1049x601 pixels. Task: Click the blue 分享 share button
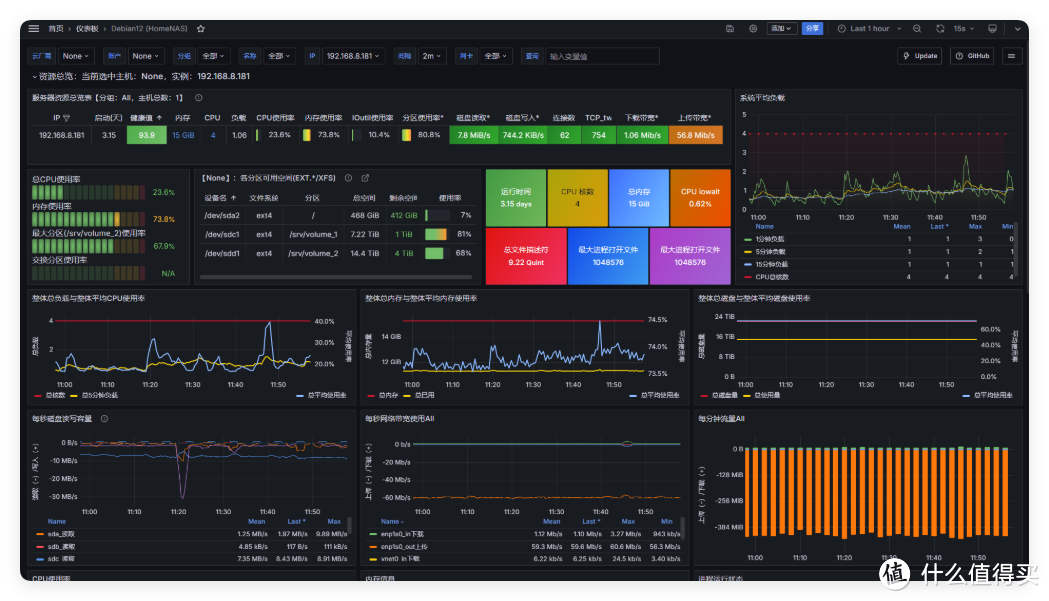(812, 29)
